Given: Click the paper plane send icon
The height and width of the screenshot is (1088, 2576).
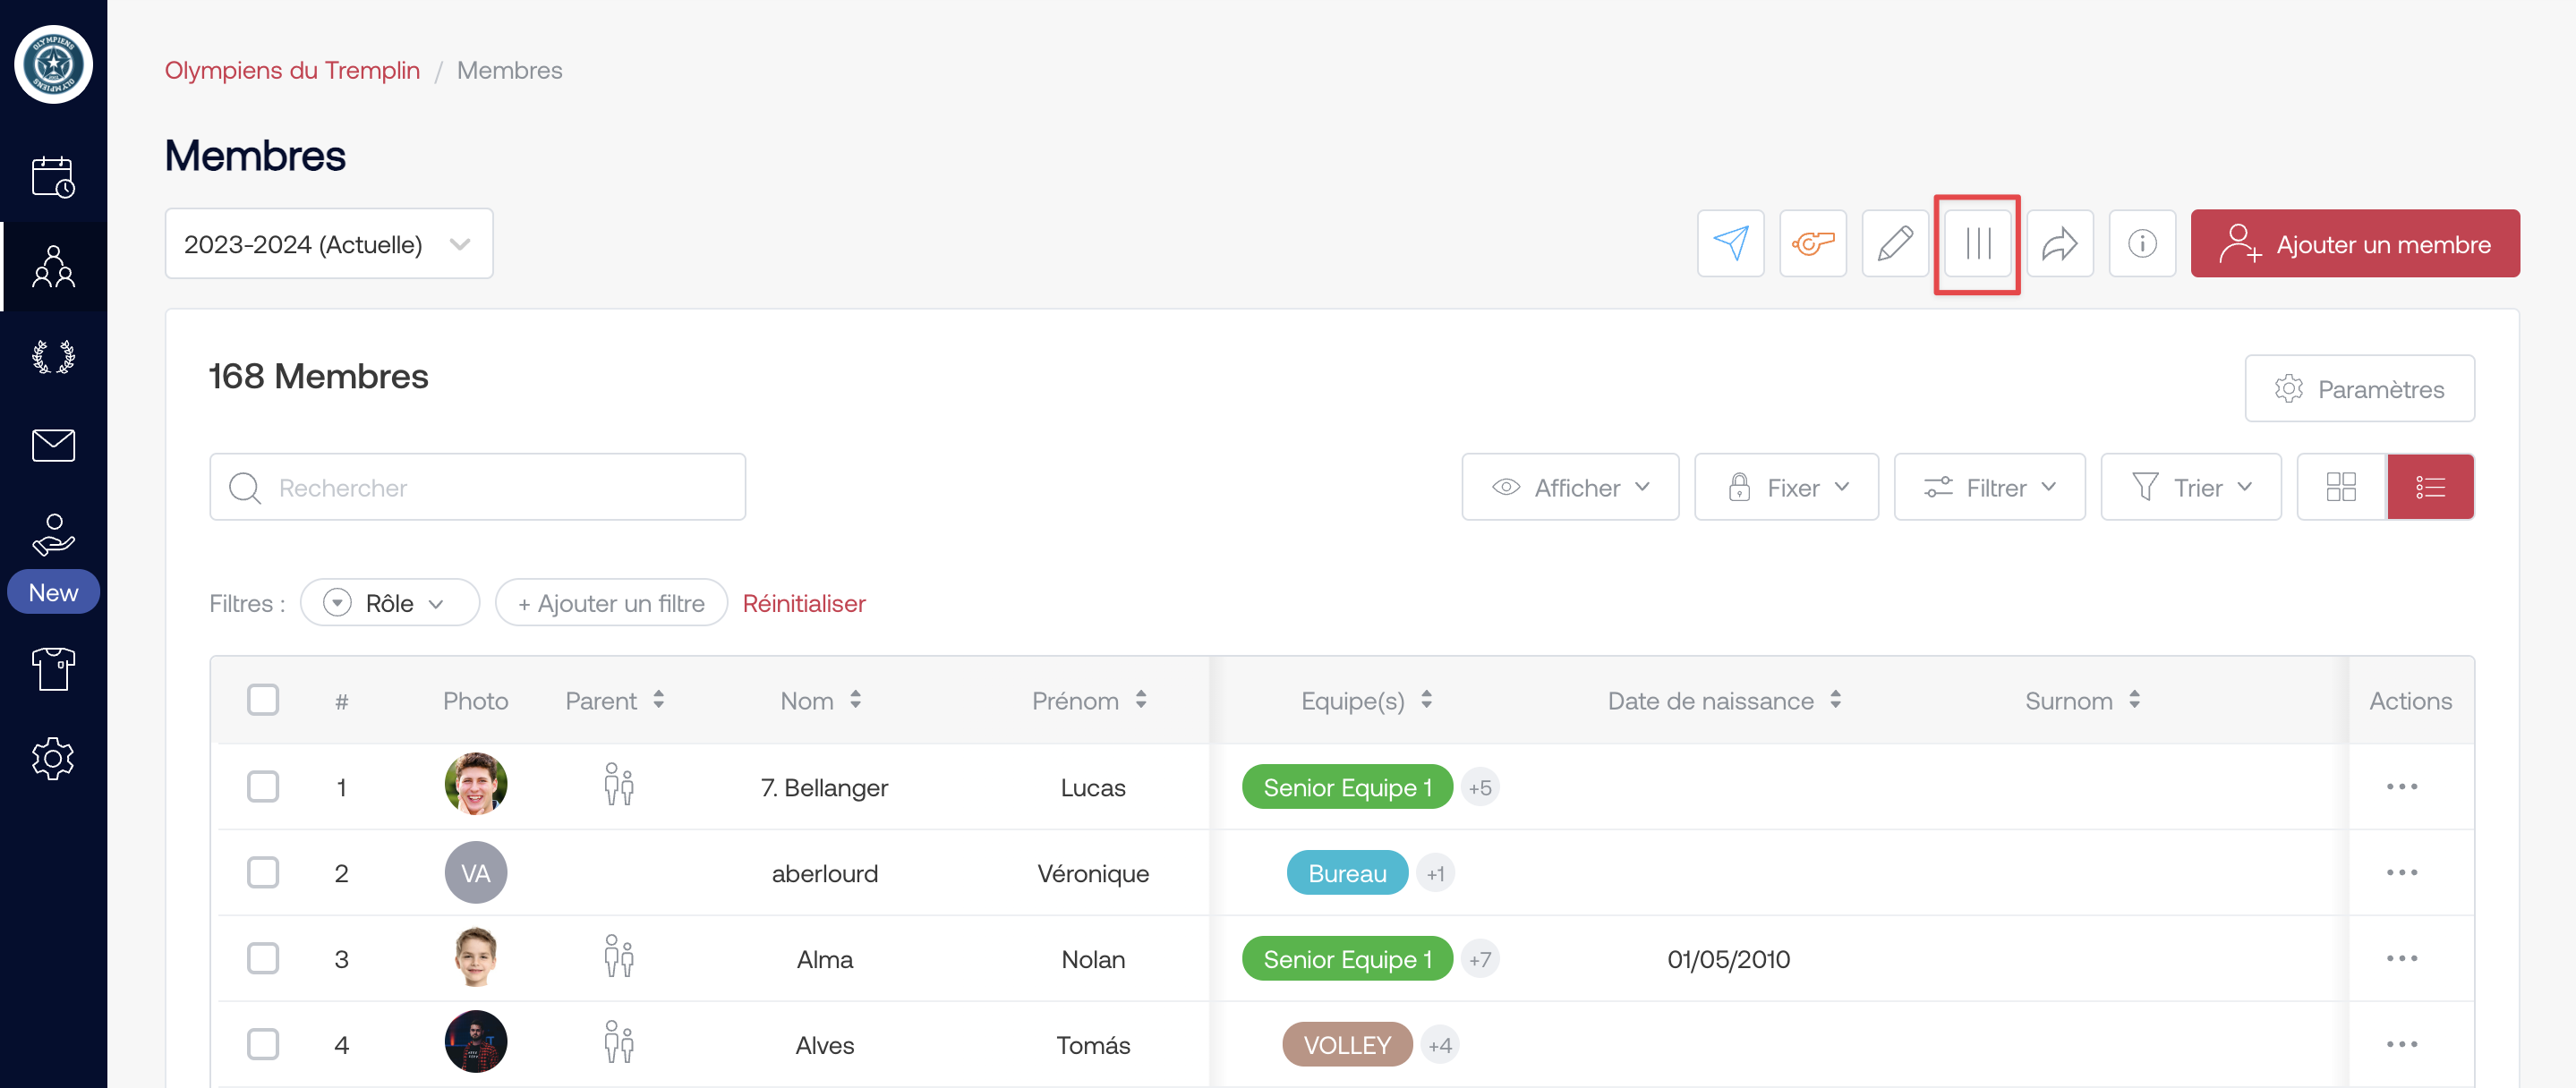Looking at the screenshot, I should tap(1730, 243).
